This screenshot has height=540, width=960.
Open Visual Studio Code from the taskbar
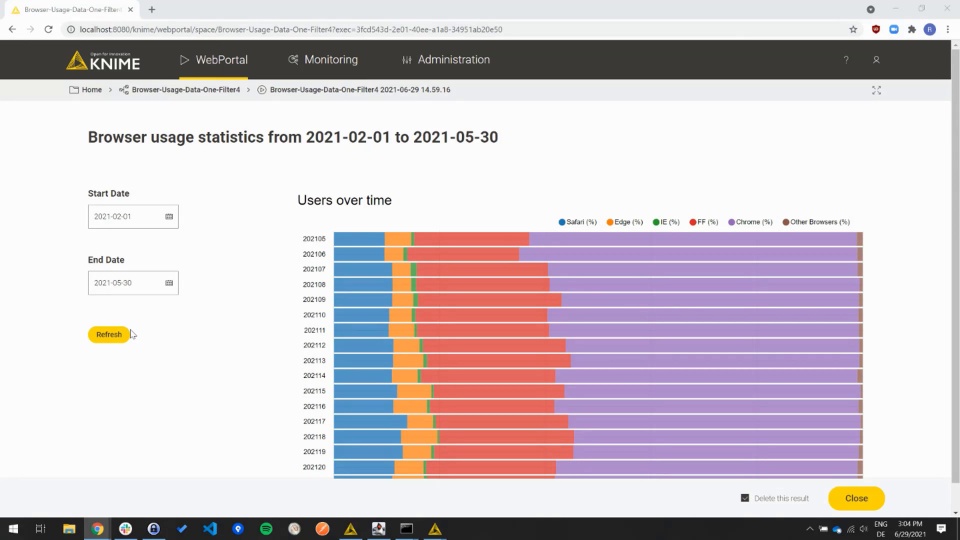[210, 528]
